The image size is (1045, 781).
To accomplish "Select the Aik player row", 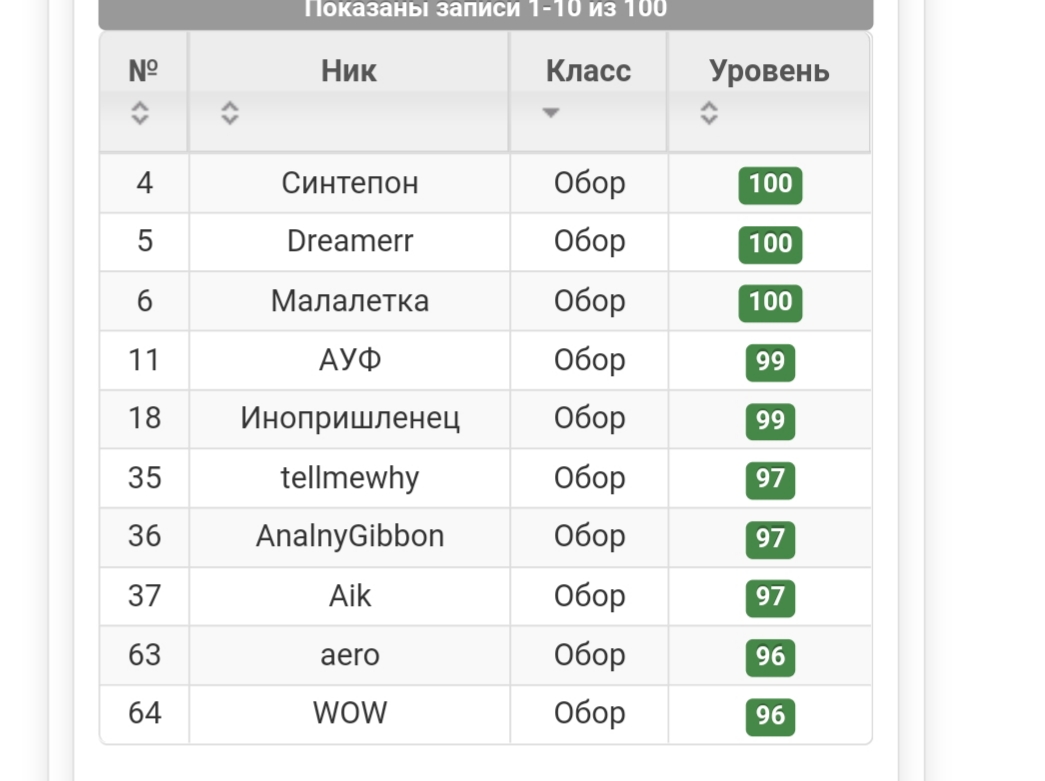I will click(x=350, y=596).
